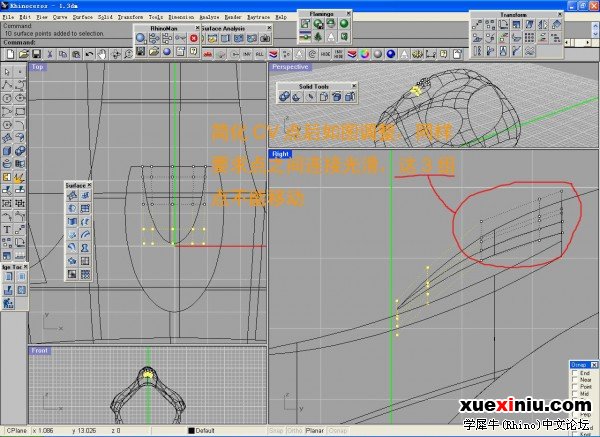The image size is (600, 437).
Task: Open the Render menu
Action: pyautogui.click(x=233, y=17)
